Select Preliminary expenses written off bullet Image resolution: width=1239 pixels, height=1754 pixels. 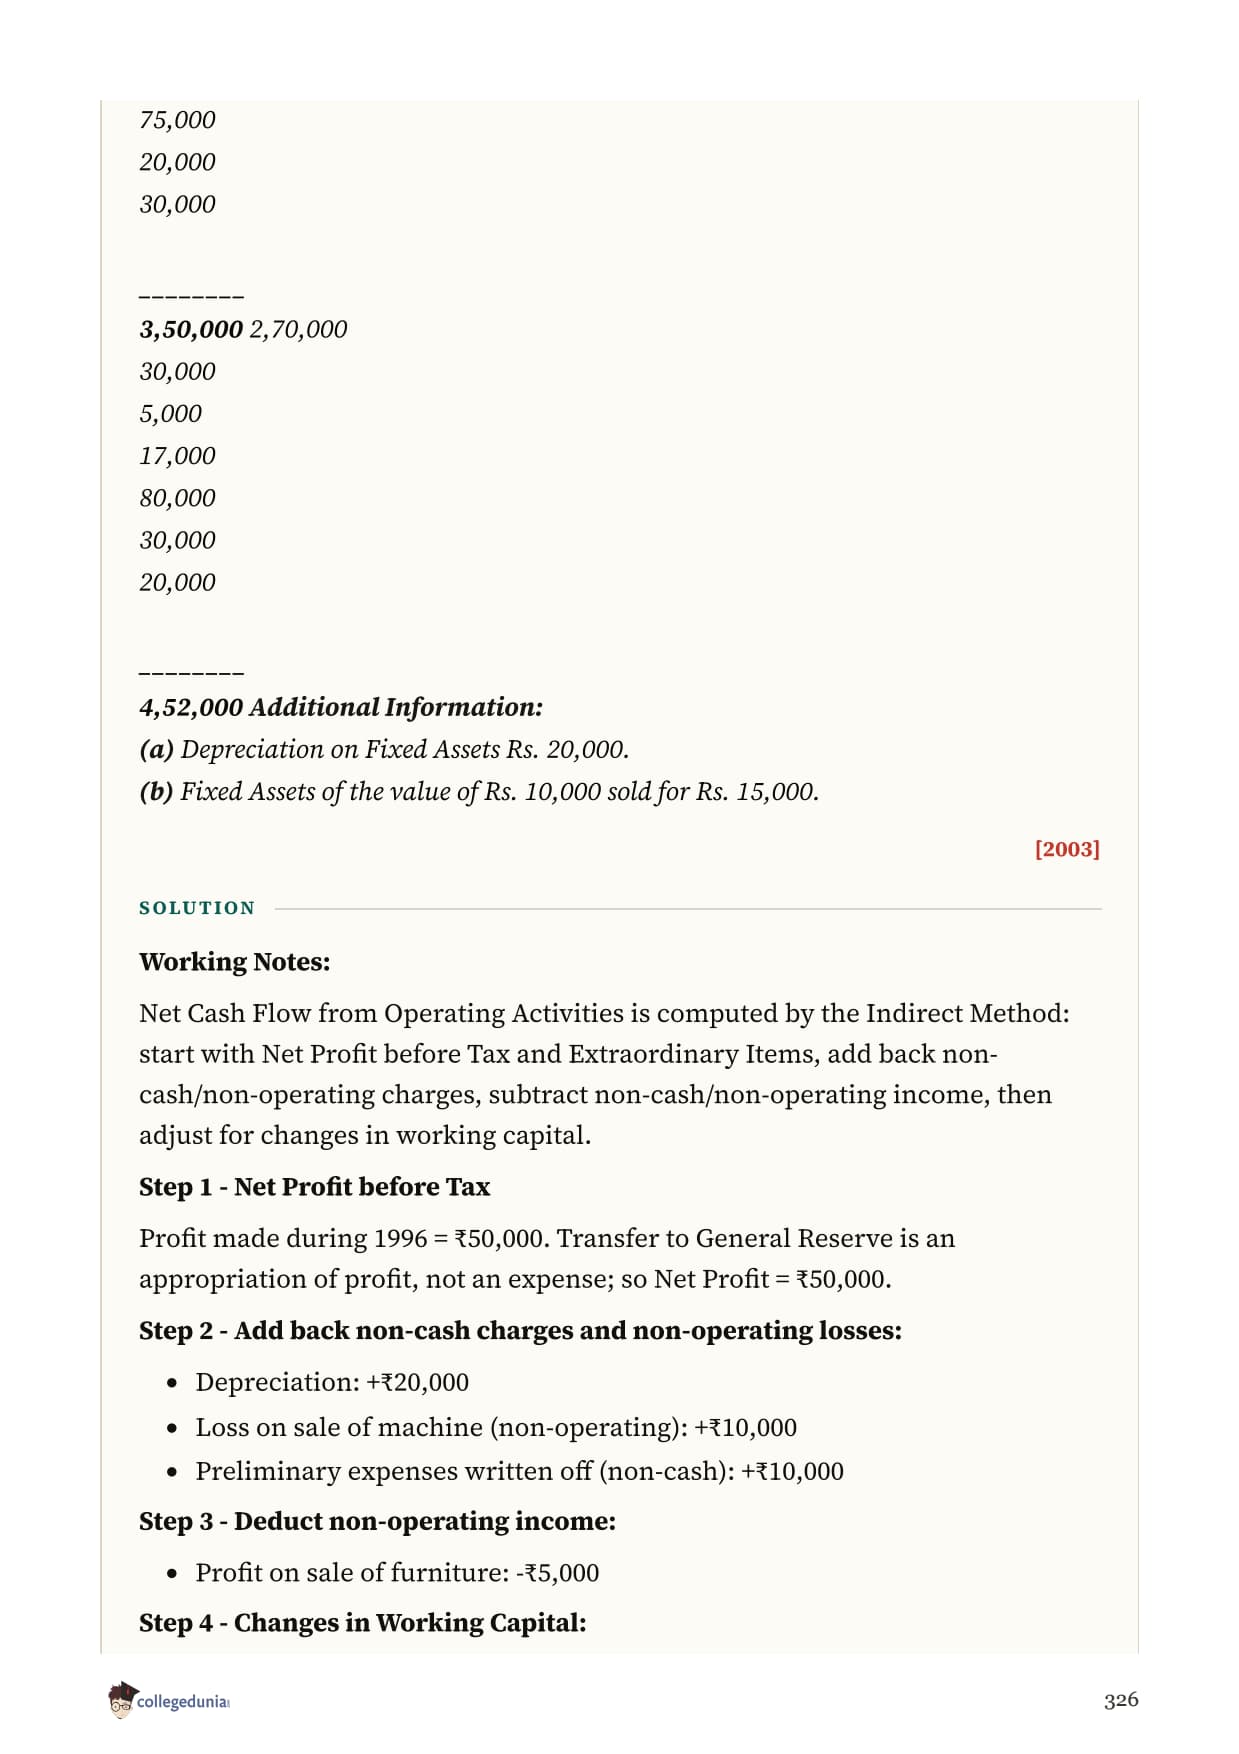[x=520, y=1471]
